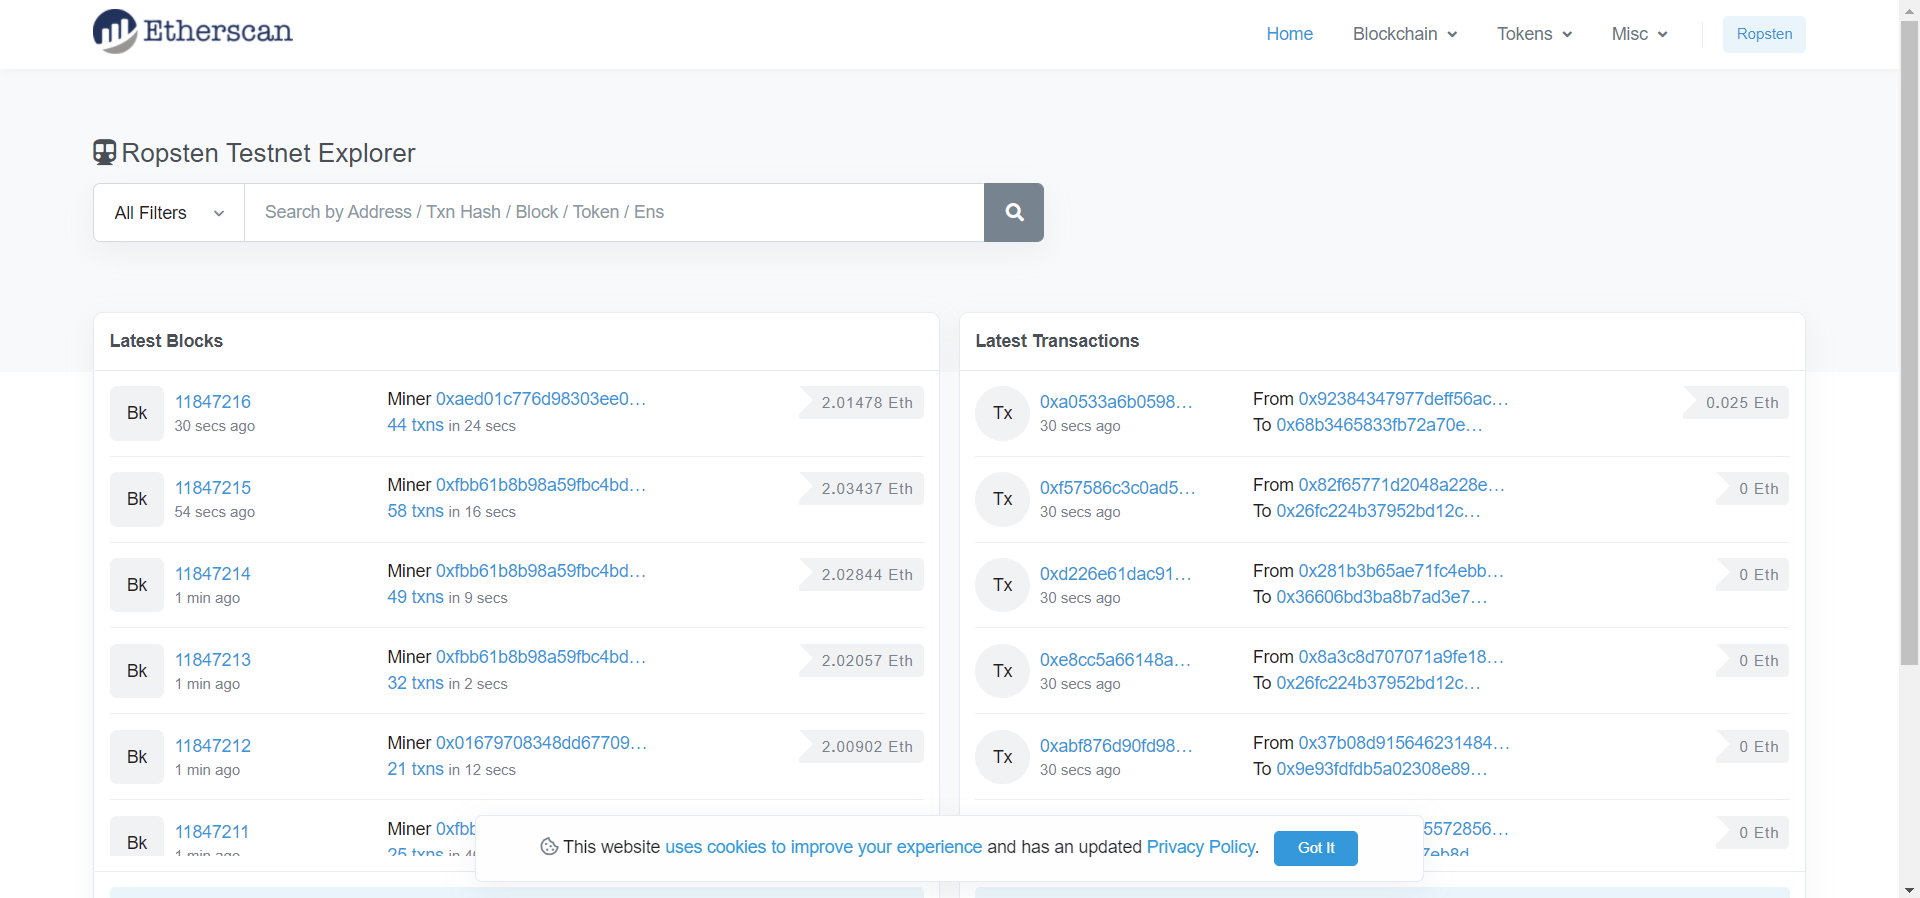Open block 11847211
1920x898 pixels.
click(212, 832)
